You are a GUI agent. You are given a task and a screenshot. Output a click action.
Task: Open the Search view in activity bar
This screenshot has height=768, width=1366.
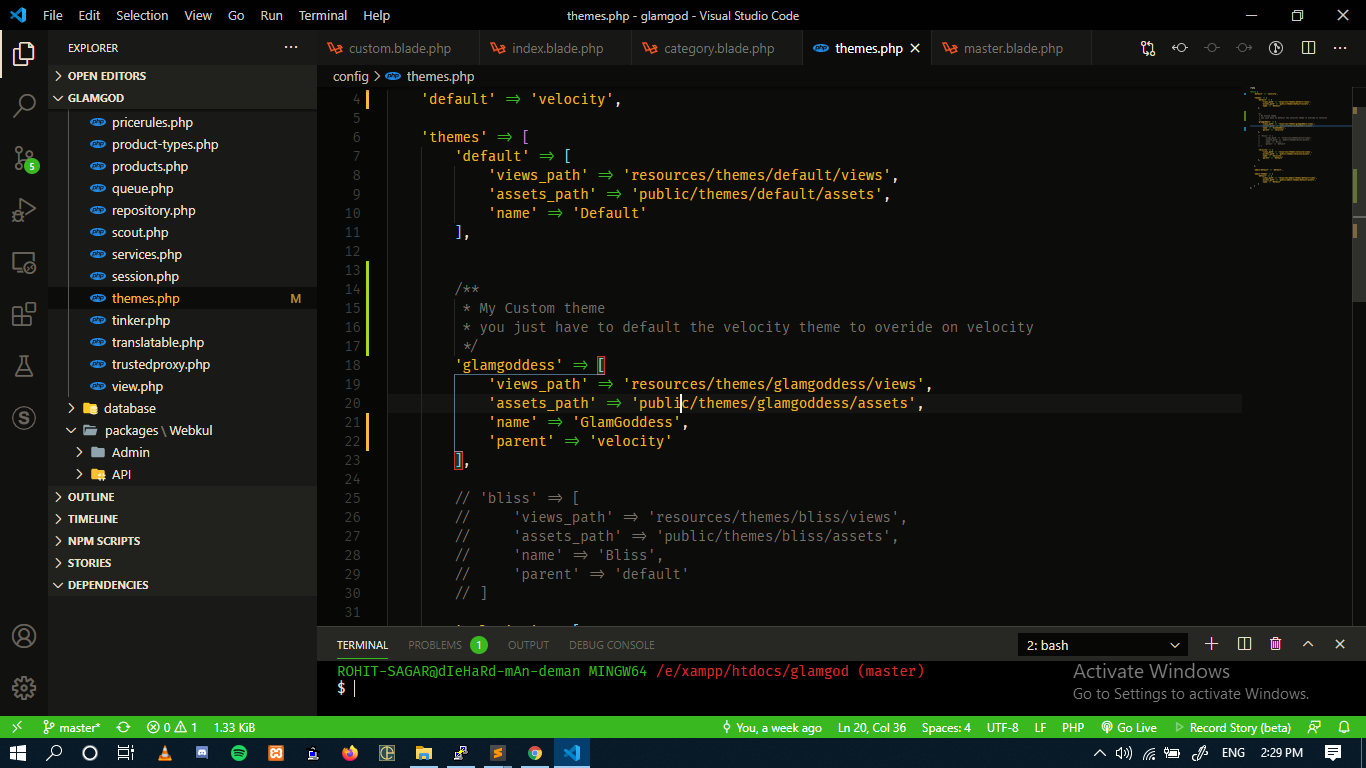[24, 105]
